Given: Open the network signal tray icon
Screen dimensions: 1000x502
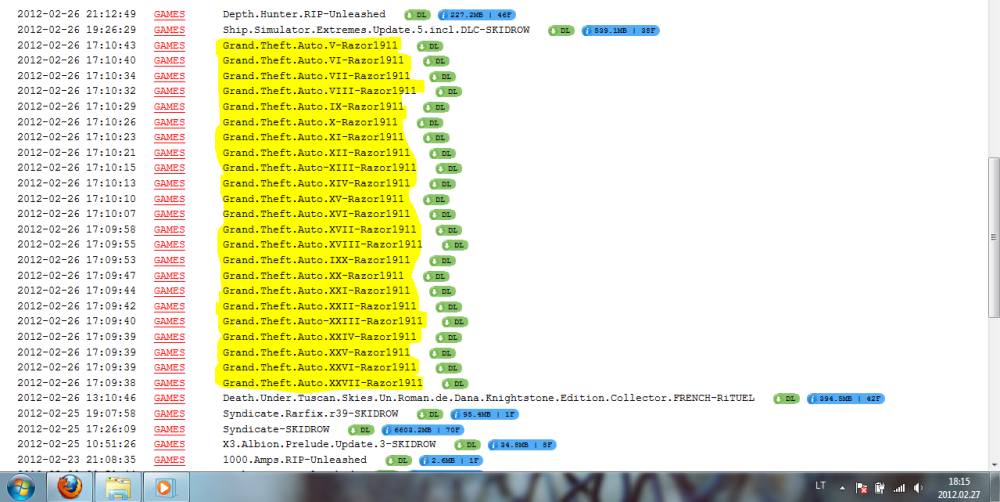Looking at the screenshot, I should (899, 488).
